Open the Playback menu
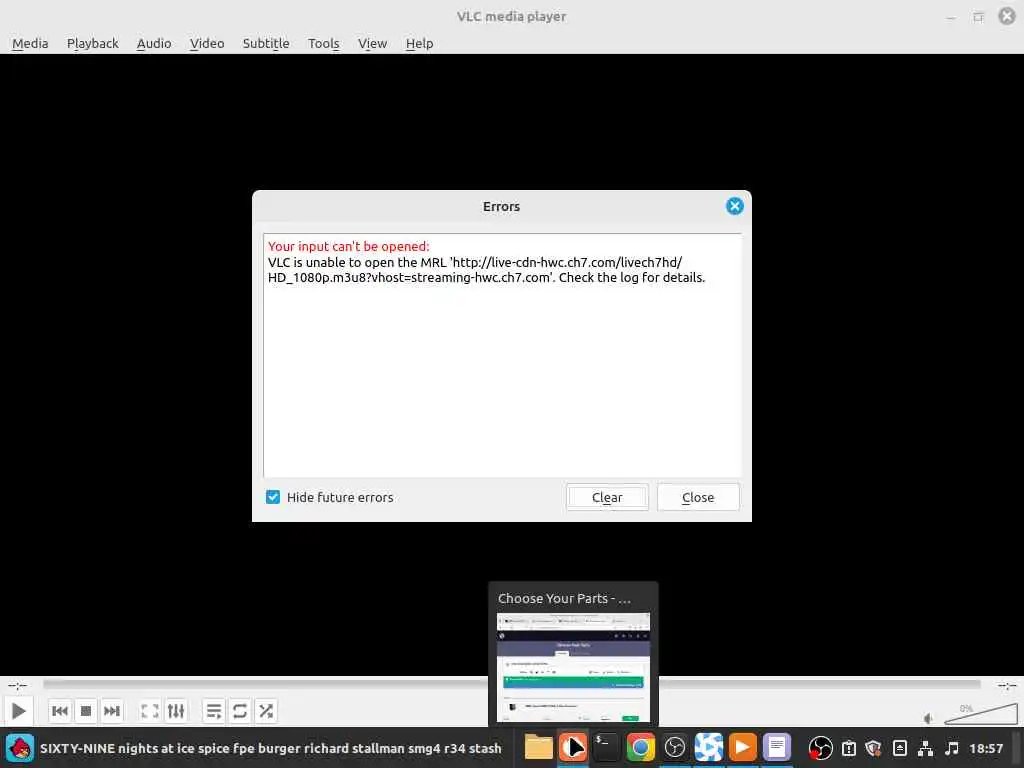 [93, 43]
